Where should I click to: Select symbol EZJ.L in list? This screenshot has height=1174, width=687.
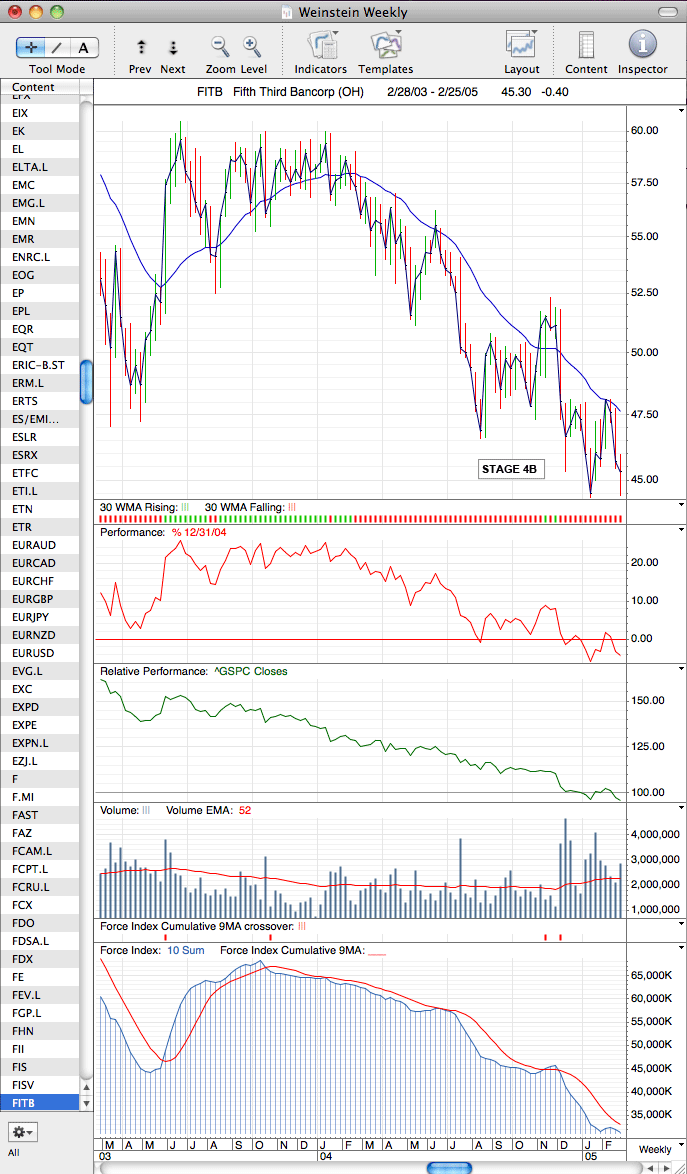point(39,761)
